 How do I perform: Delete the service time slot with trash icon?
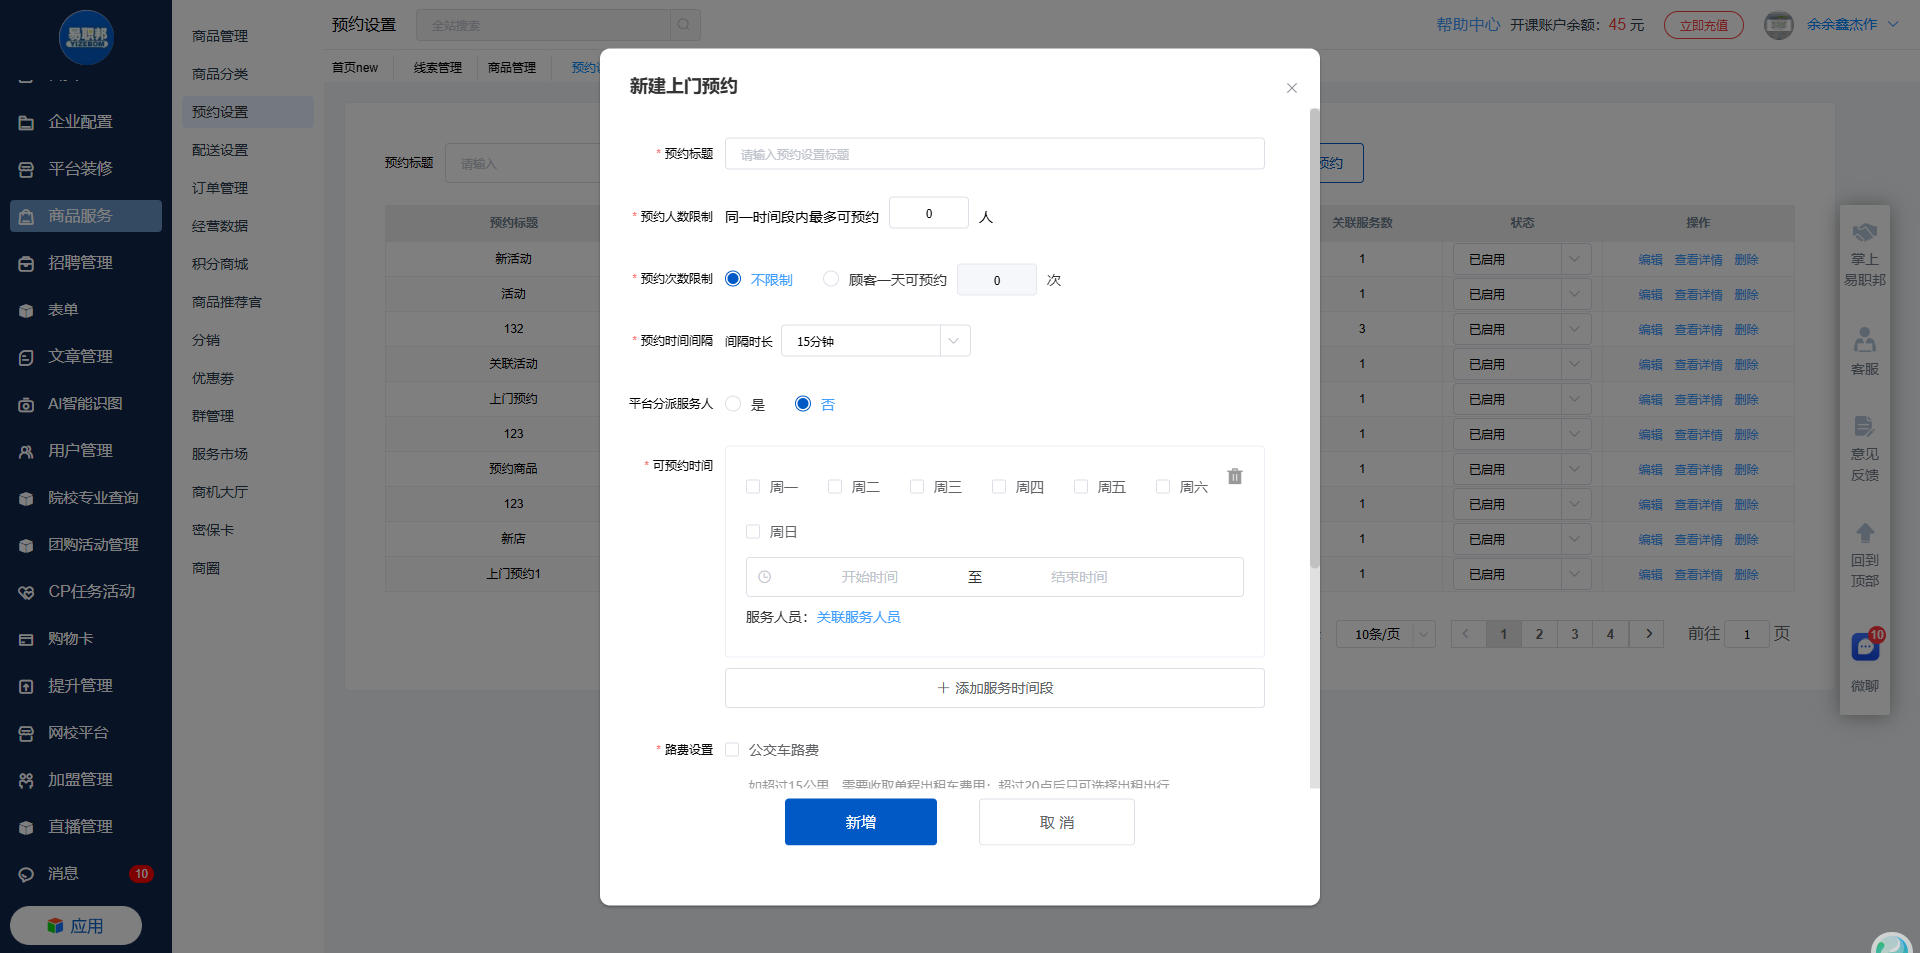[1235, 477]
